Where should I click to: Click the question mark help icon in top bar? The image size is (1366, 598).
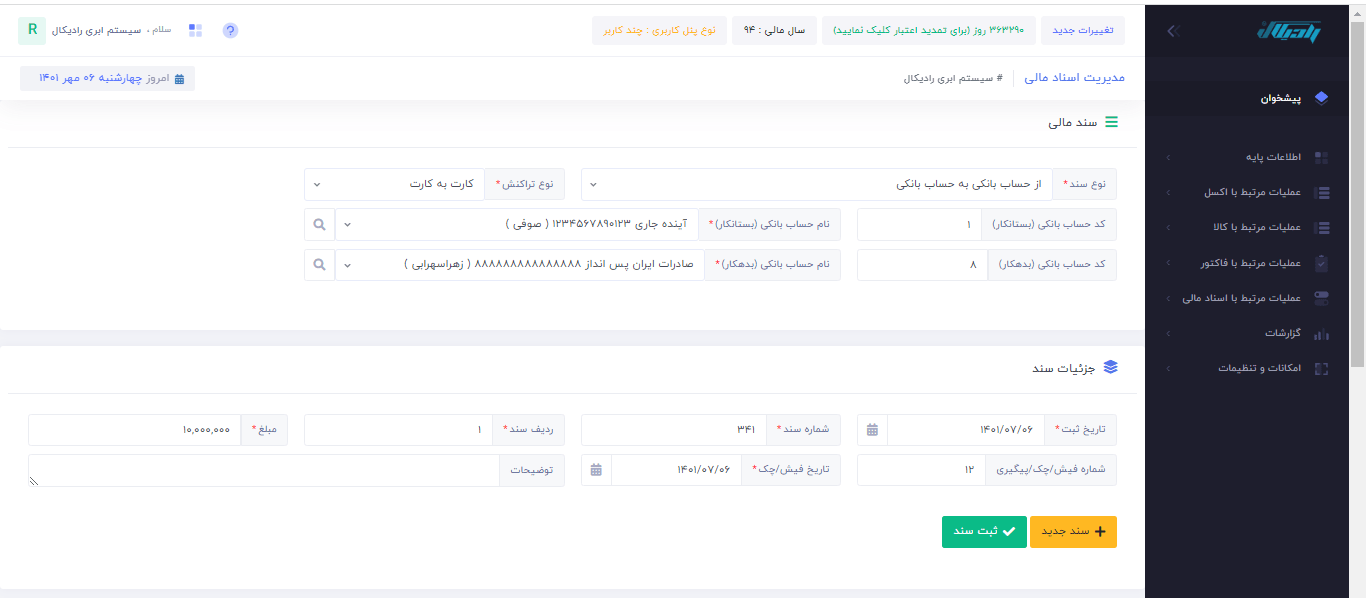(x=230, y=31)
